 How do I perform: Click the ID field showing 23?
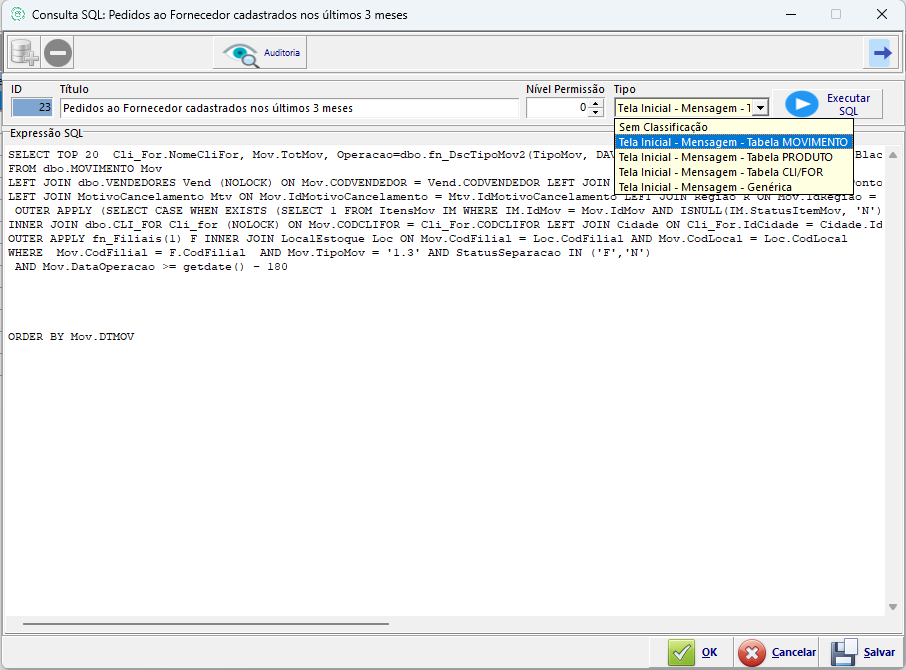[32, 108]
